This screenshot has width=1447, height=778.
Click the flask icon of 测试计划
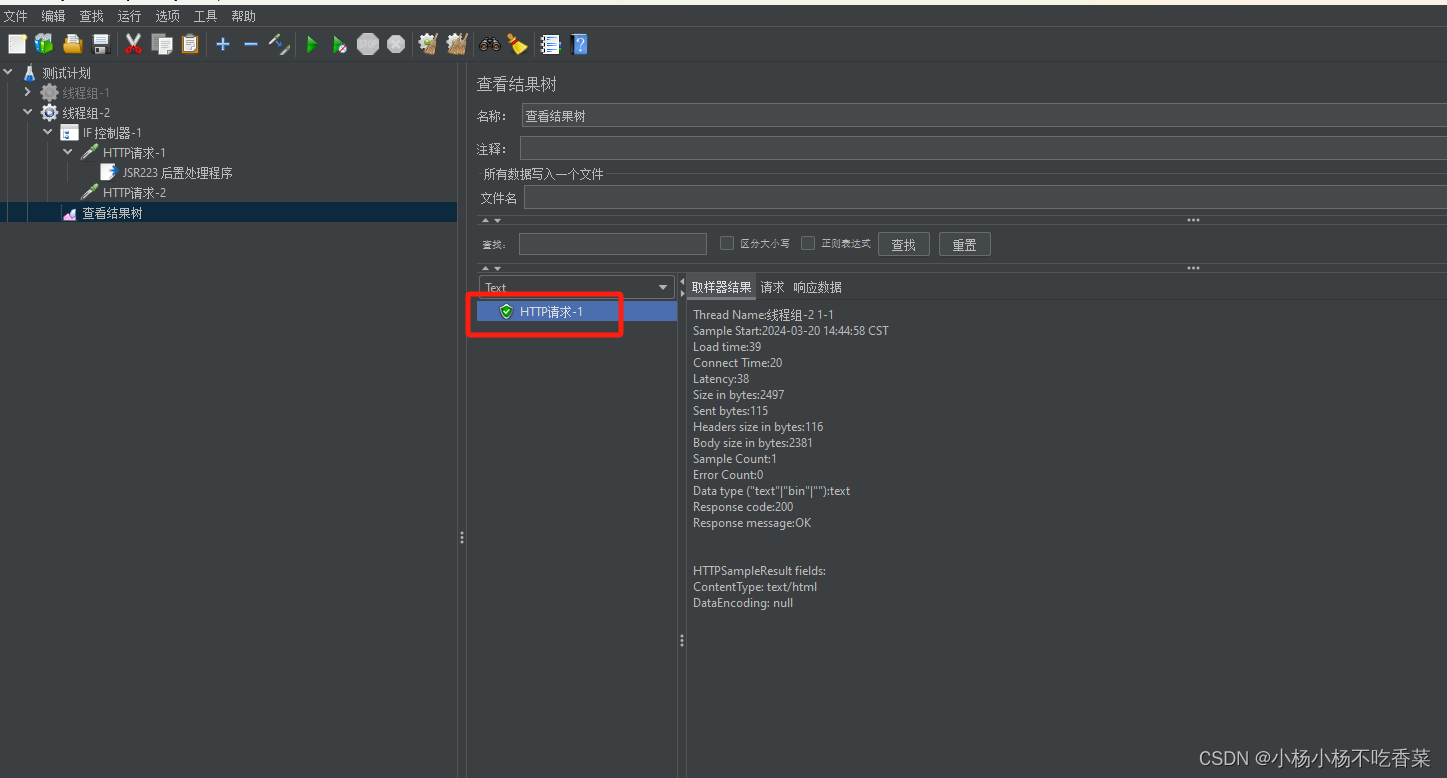(30, 73)
